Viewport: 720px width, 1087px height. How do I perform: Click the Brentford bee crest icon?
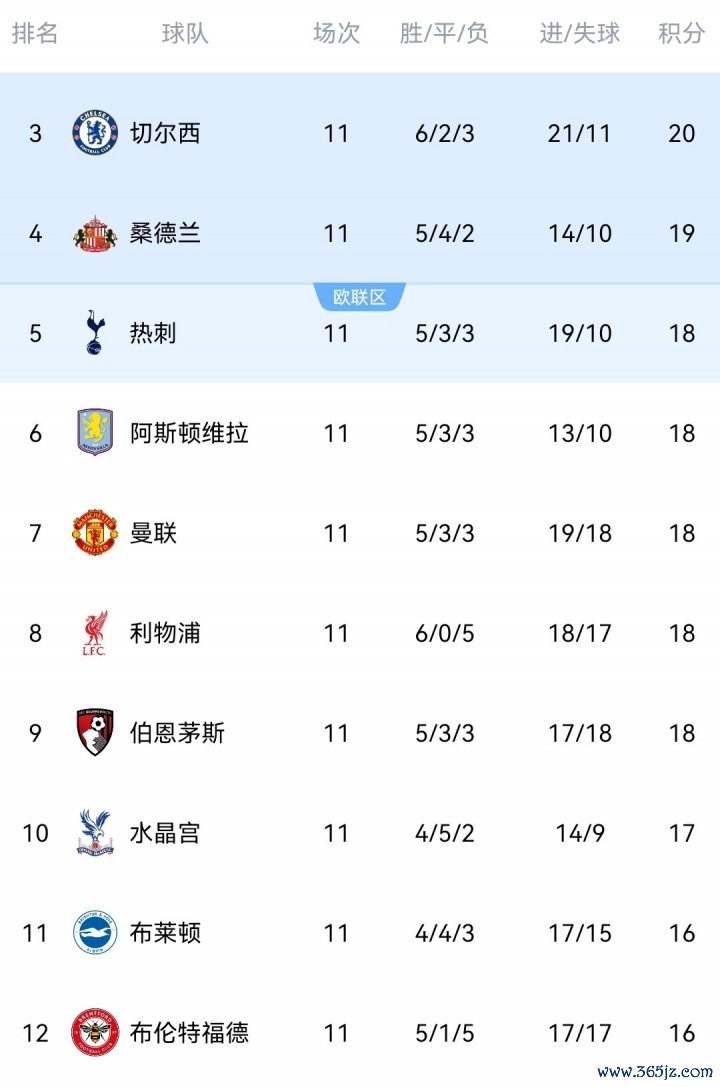(95, 1033)
